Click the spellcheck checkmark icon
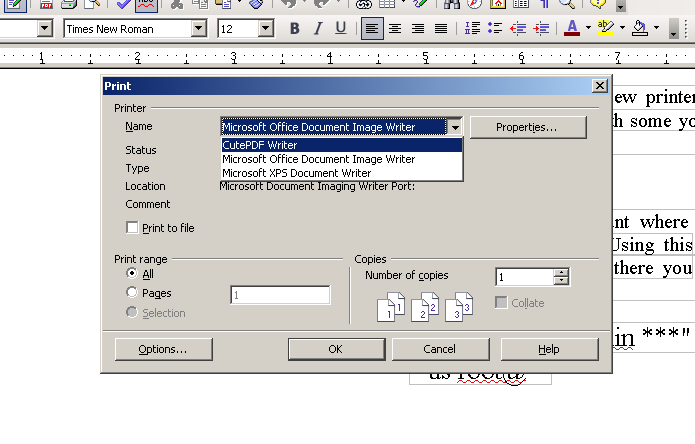 point(123,4)
